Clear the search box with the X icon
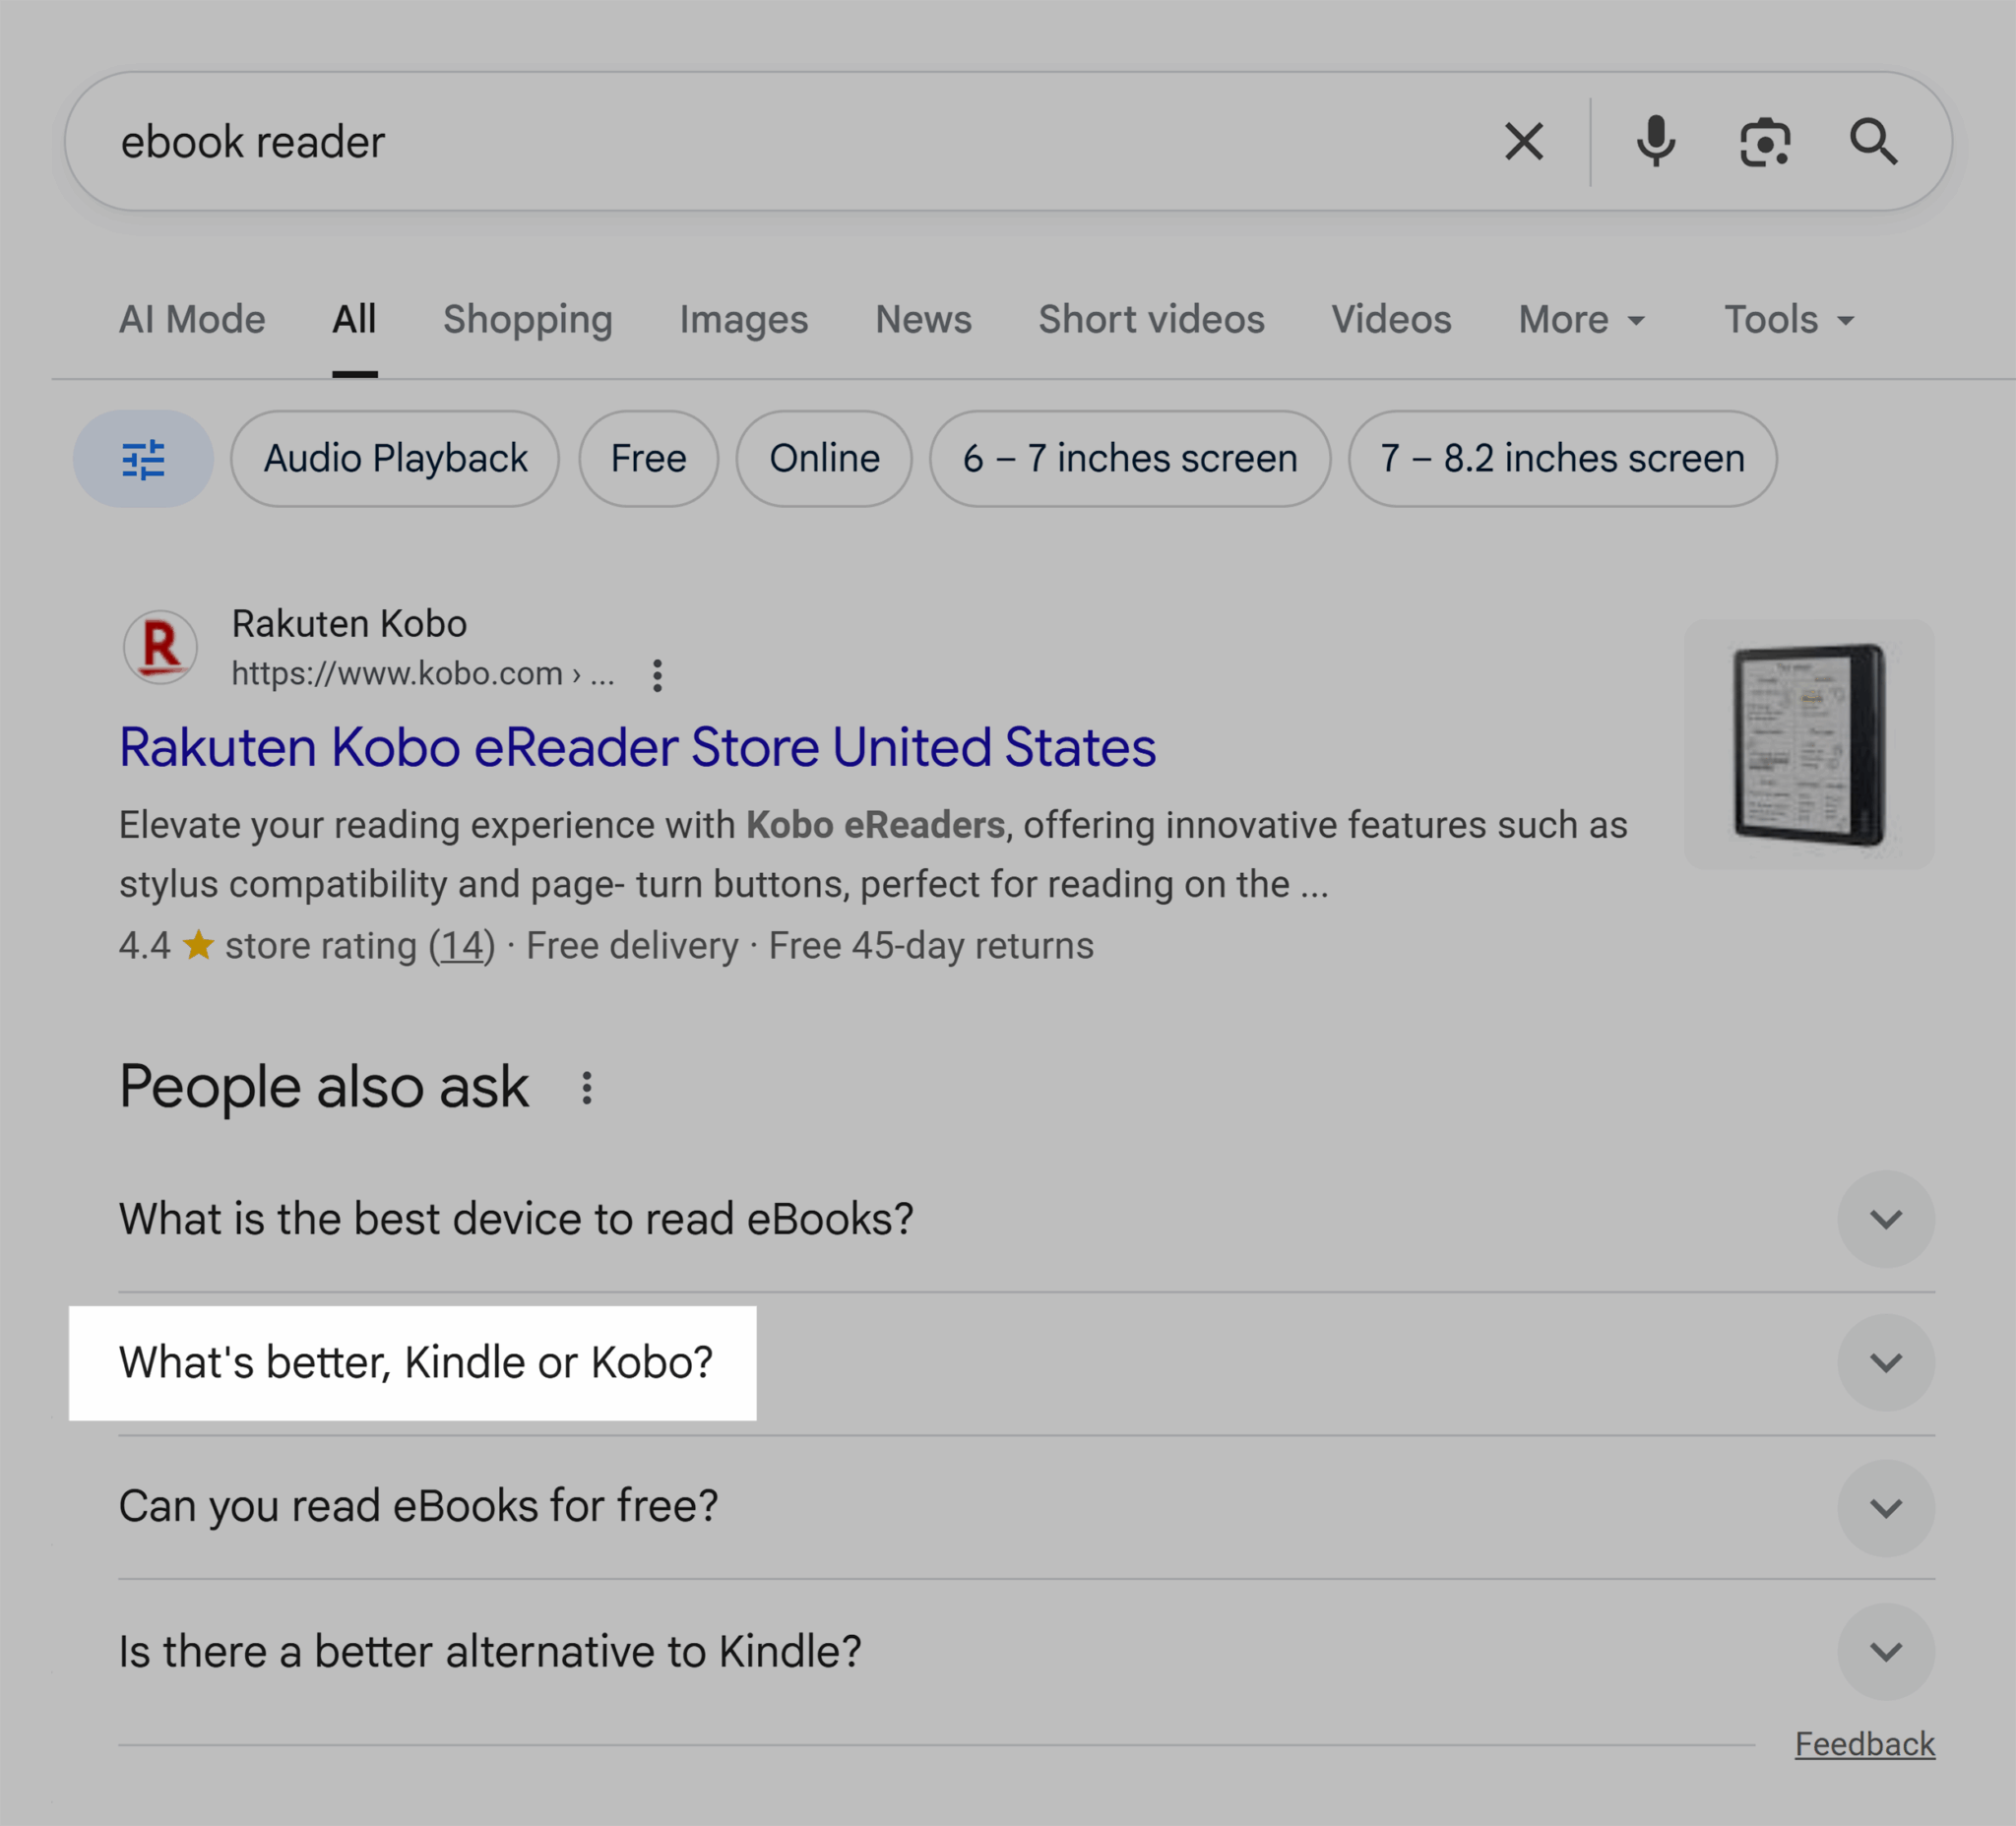2016x1826 pixels. tap(1523, 141)
